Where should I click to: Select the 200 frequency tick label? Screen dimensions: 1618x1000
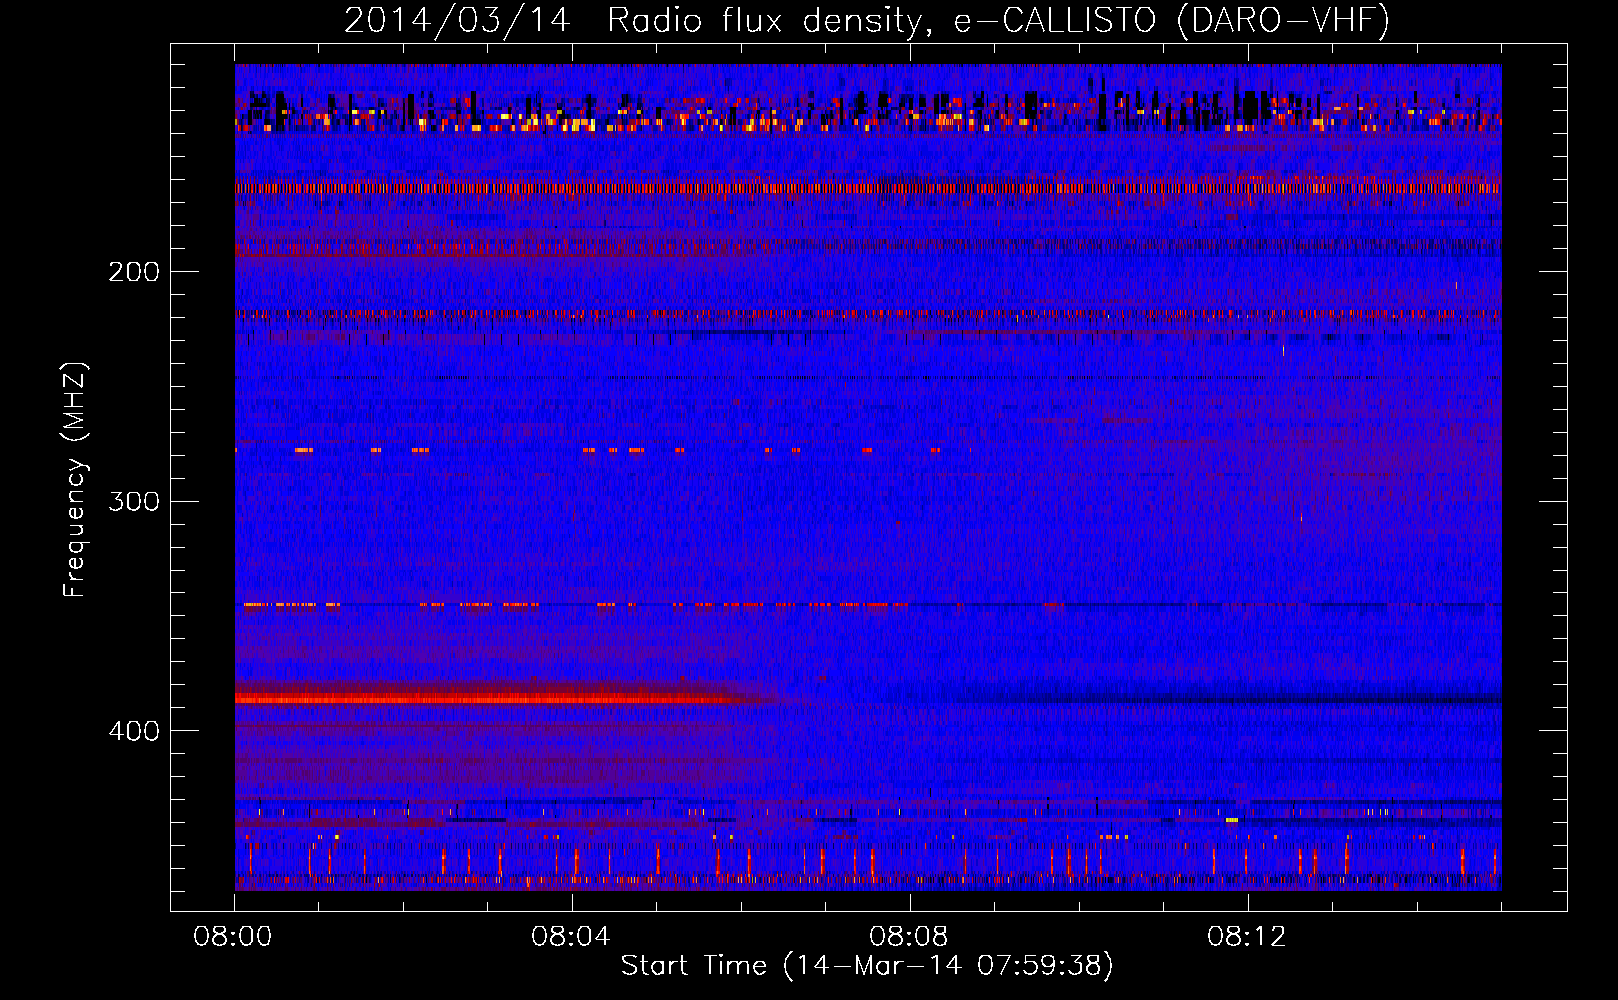(134, 272)
